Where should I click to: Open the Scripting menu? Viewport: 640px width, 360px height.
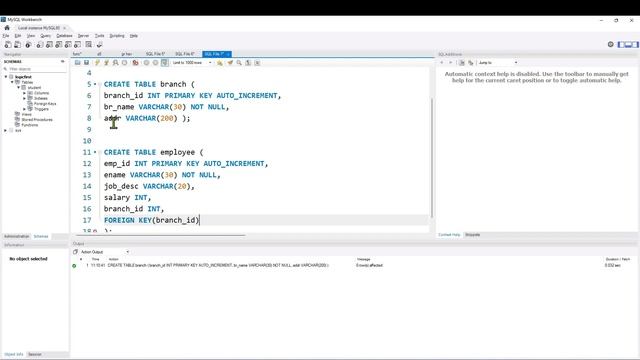(x=117, y=36)
